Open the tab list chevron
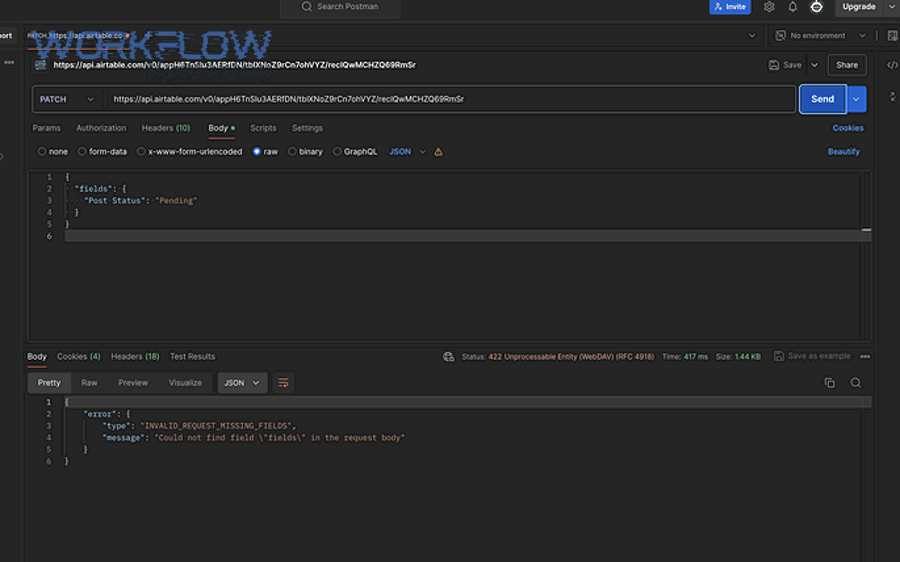Screen dimensions: 900x562 tap(751, 36)
